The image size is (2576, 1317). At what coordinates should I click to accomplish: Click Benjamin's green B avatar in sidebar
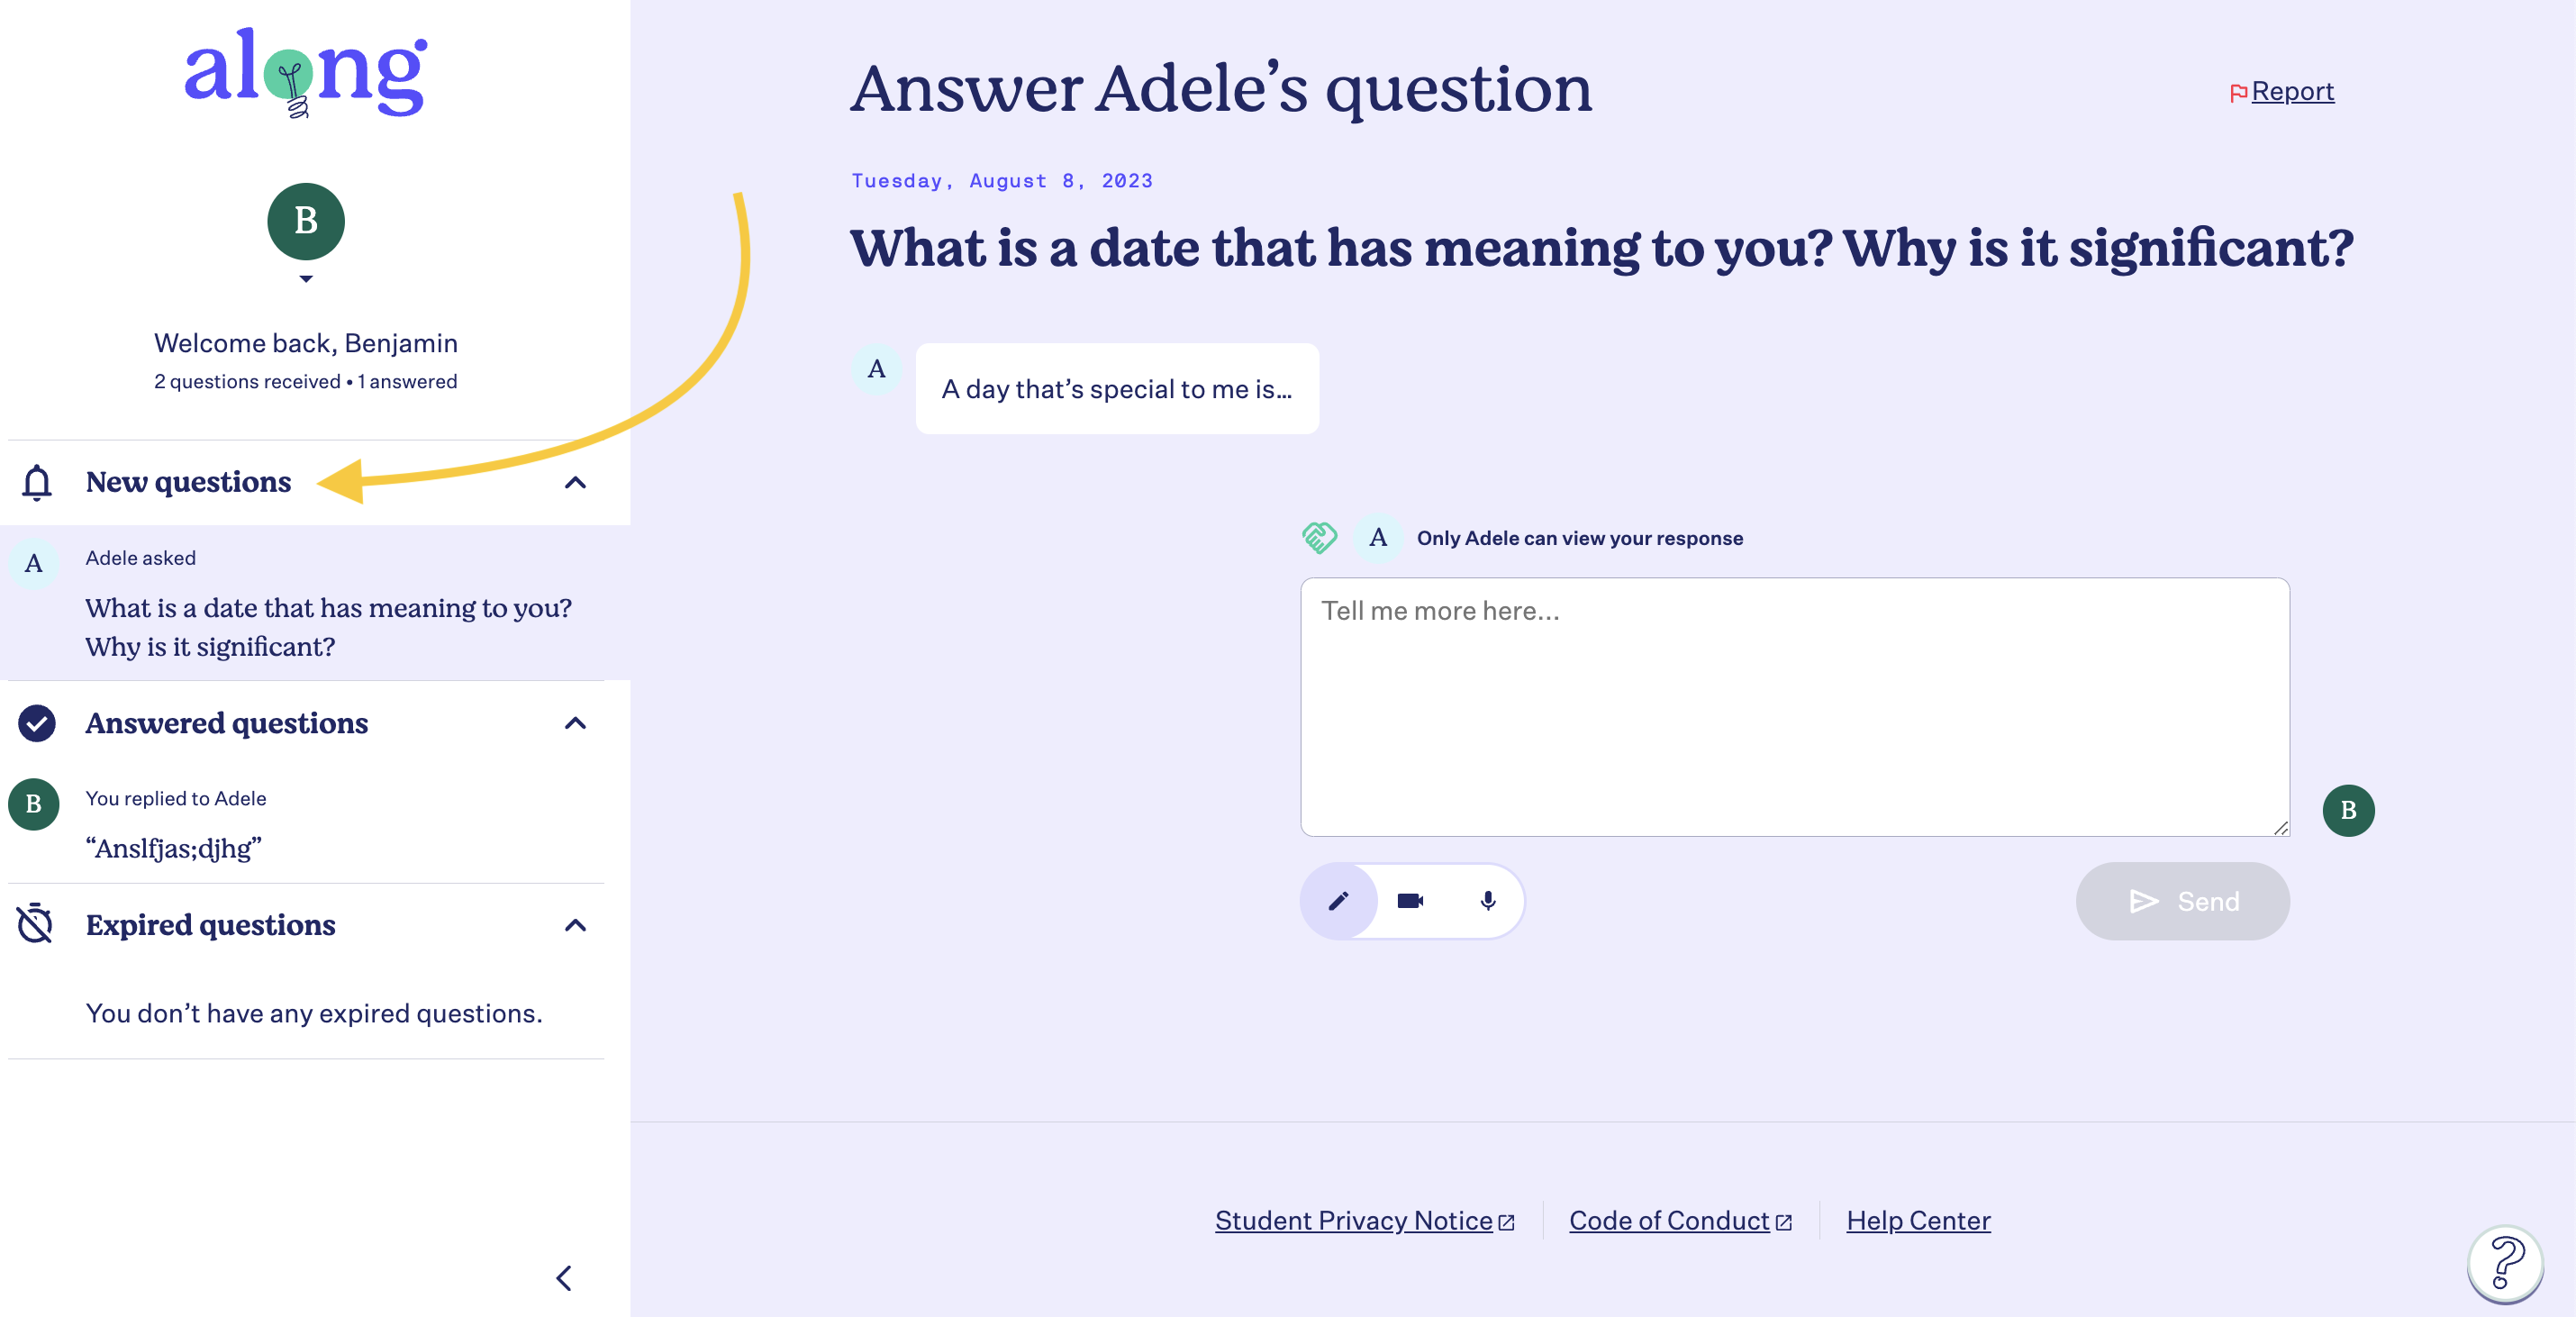[x=306, y=221]
